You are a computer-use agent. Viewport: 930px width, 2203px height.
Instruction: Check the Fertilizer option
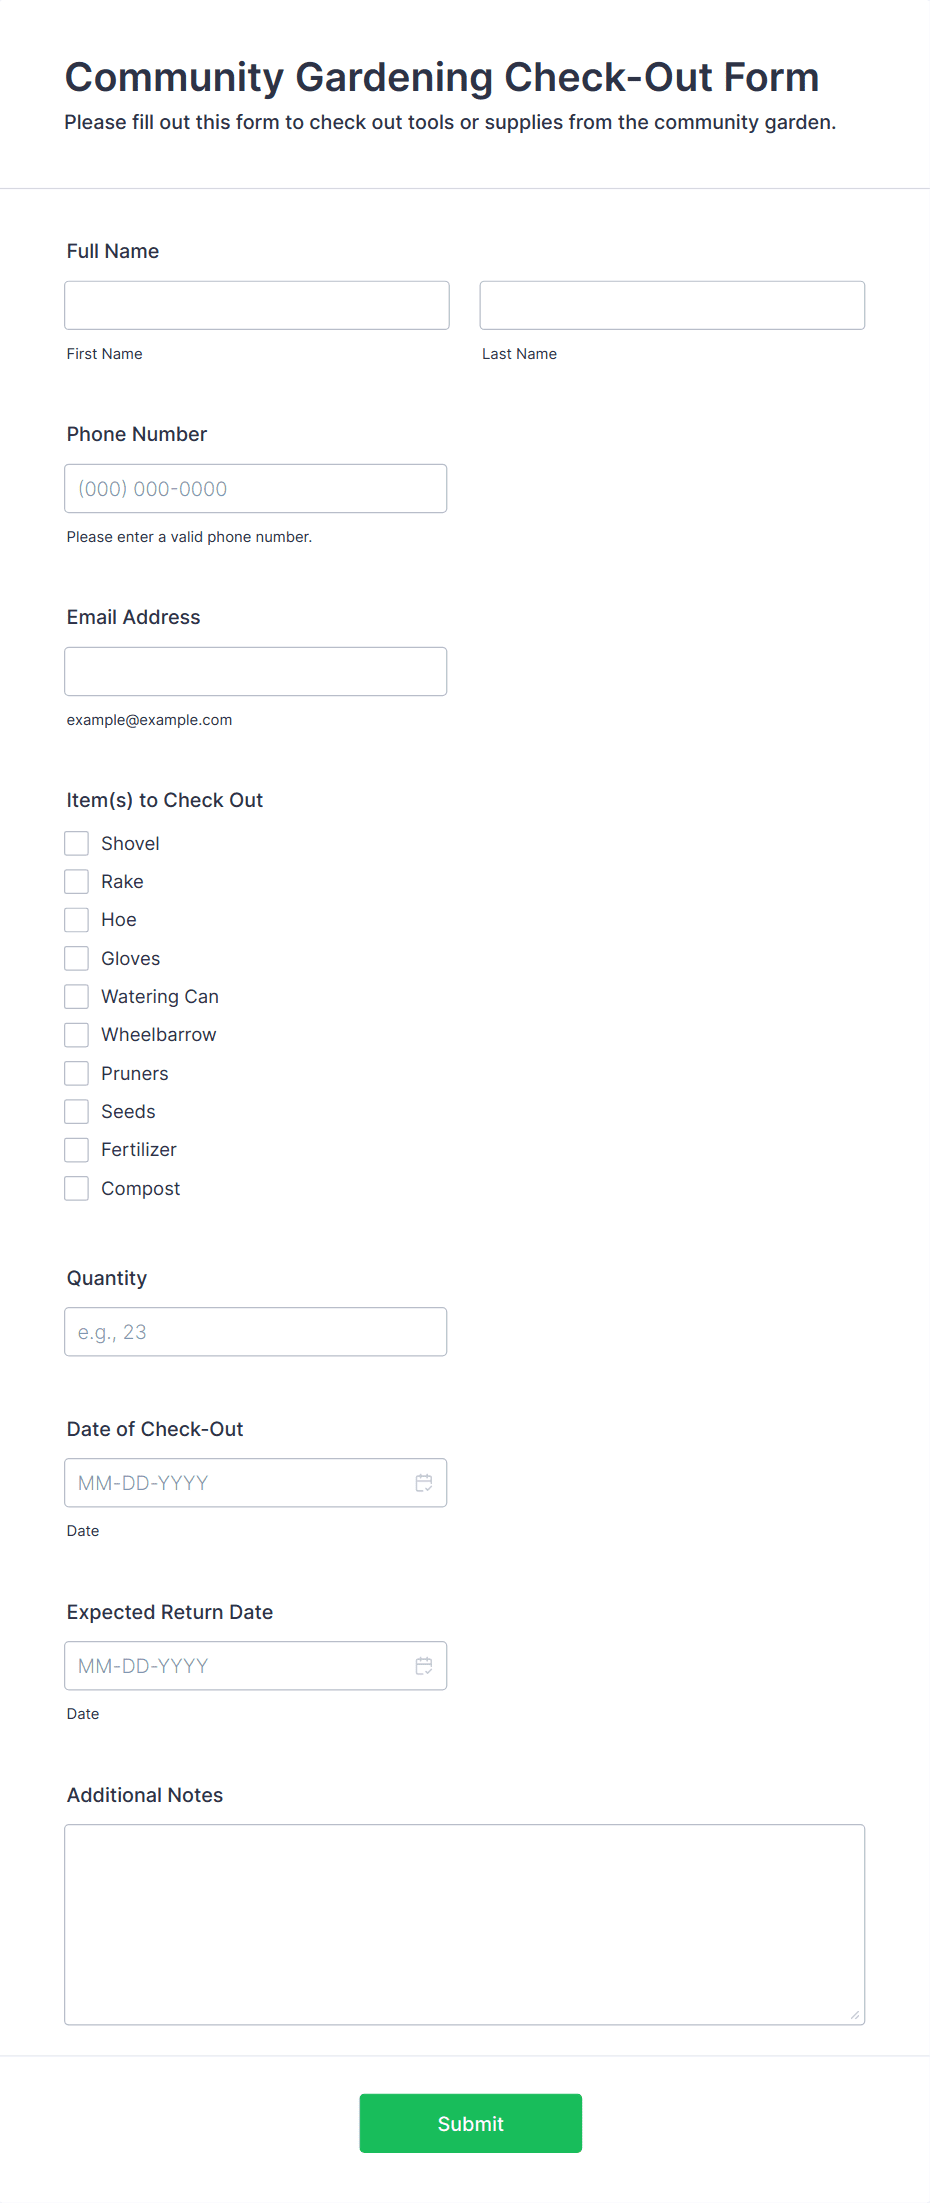77,1150
